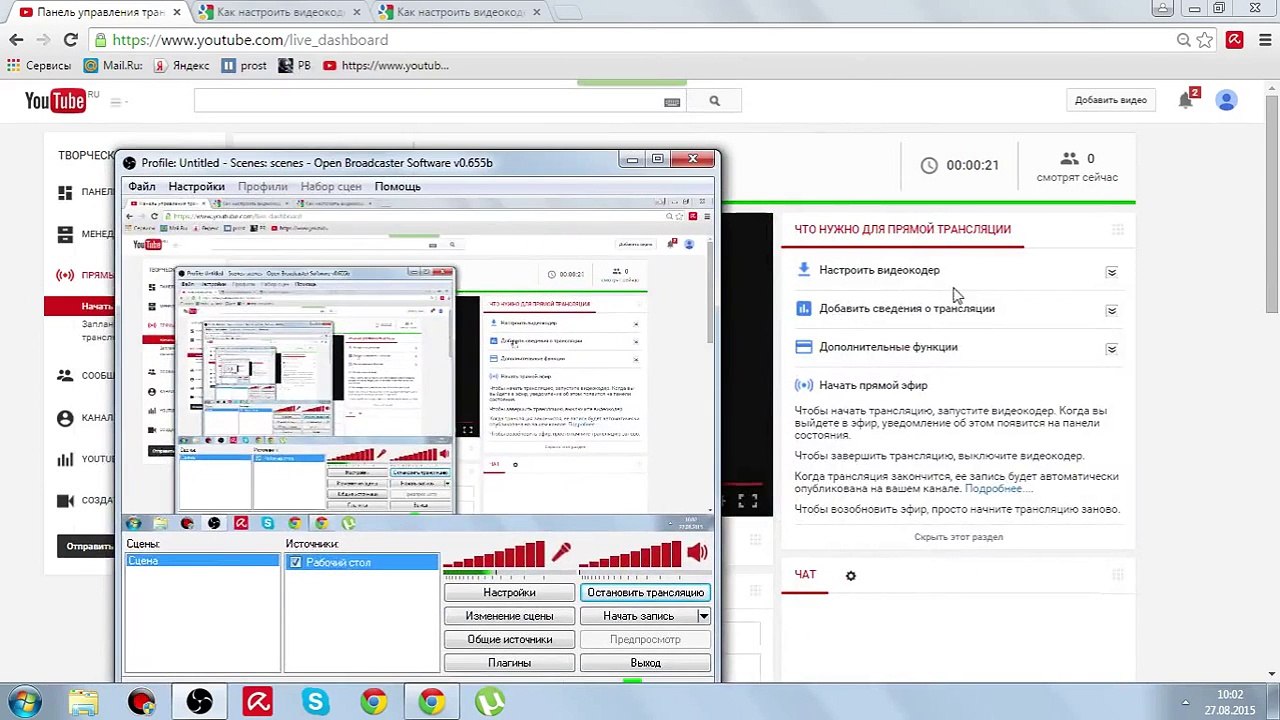Open the prost bookmark
This screenshot has width=1280, height=720.
click(x=244, y=65)
